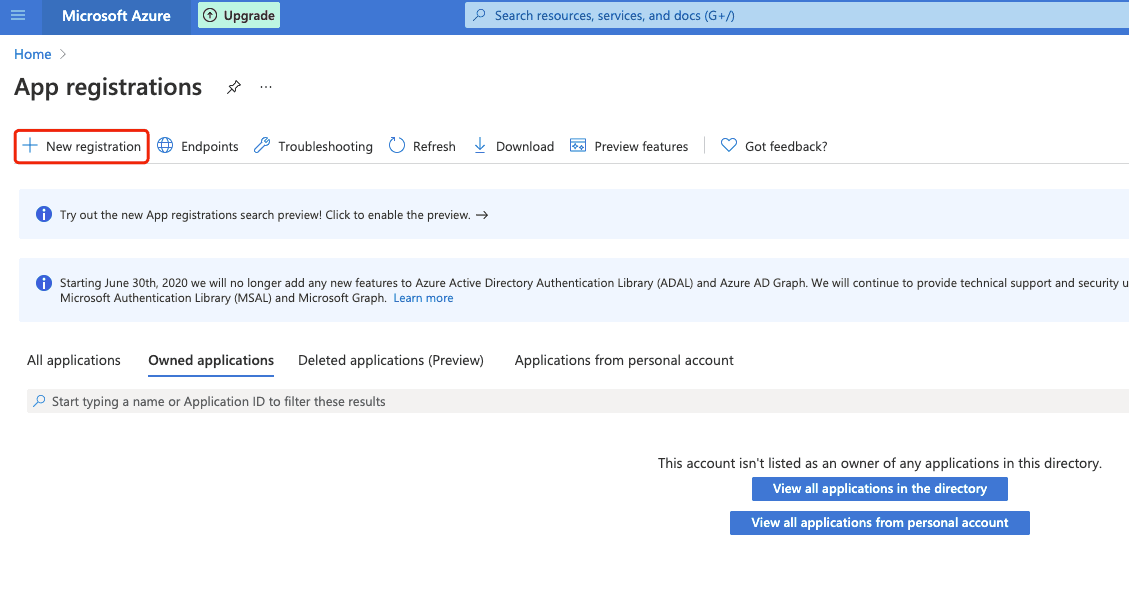
Task: Select the Deleted applications (Preview) tab
Action: tap(391, 361)
